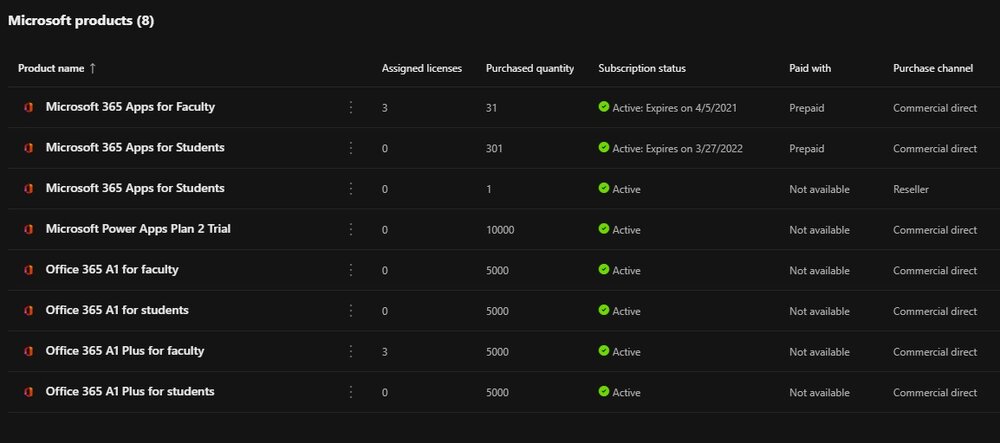Click the Active: Expires on 4/5/2021 text
The width and height of the screenshot is (1000, 443).
pyautogui.click(x=675, y=108)
